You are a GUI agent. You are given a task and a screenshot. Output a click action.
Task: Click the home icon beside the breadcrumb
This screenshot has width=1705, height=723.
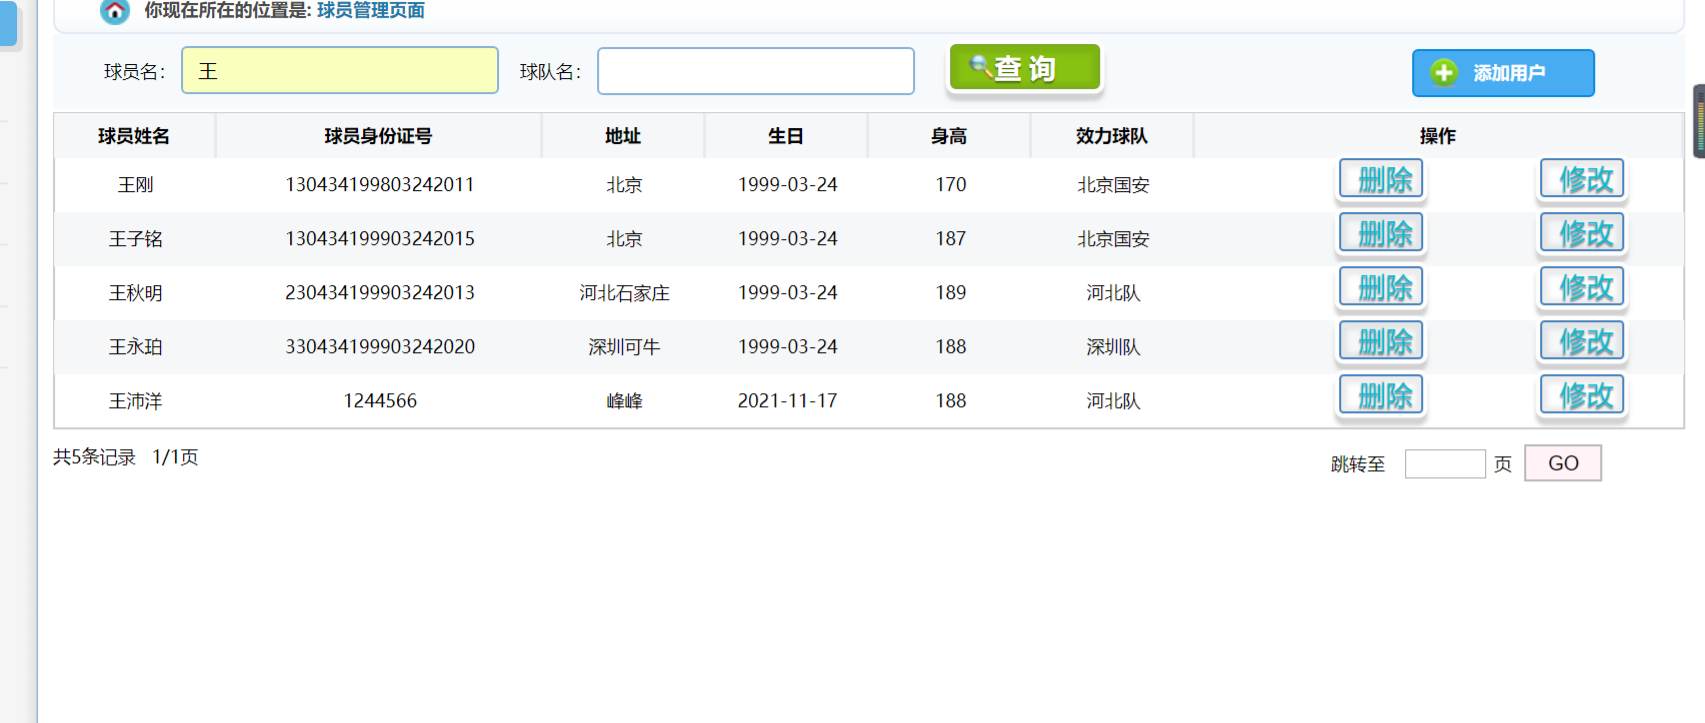coord(115,11)
